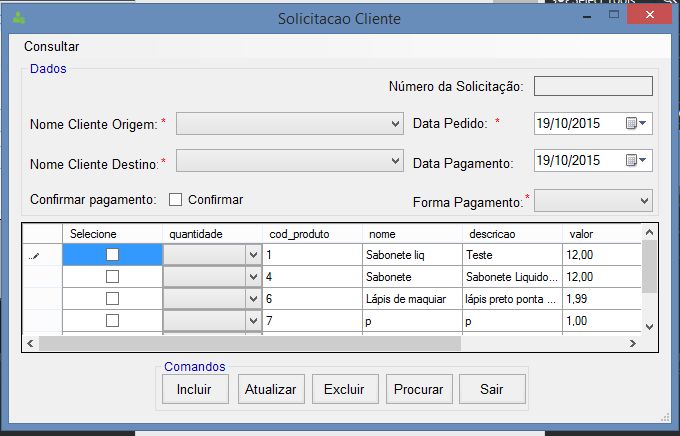Select the cod_produto cell showing 6
The image size is (680, 436).
[x=312, y=298]
